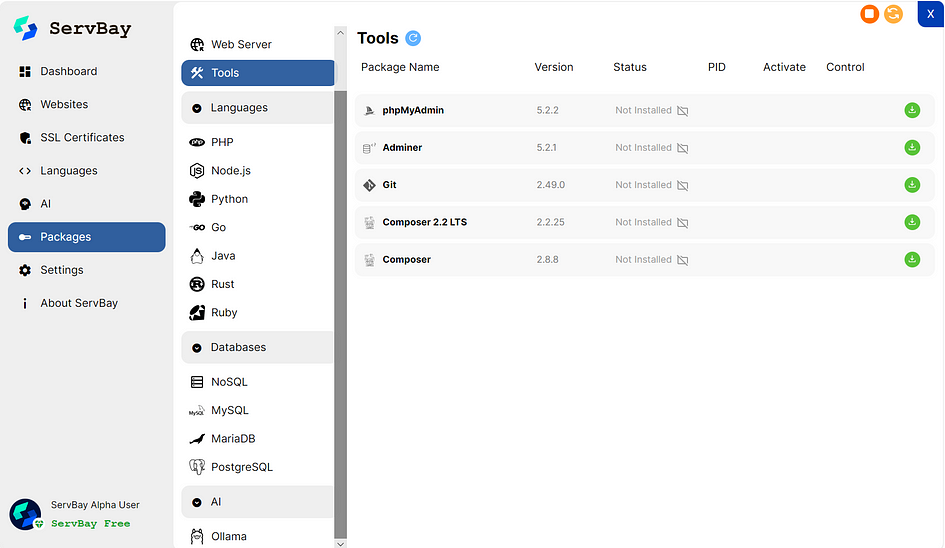The width and height of the screenshot is (945, 548).
Task: Close the window with the X button
Action: (x=931, y=14)
